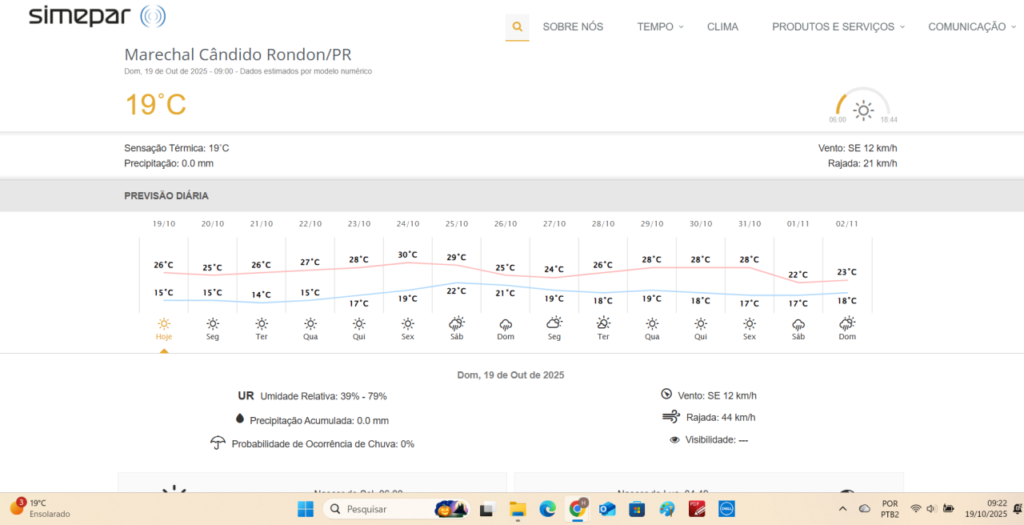Select the 02/11 Dom rain icon
1024x525 pixels.
pos(847,323)
